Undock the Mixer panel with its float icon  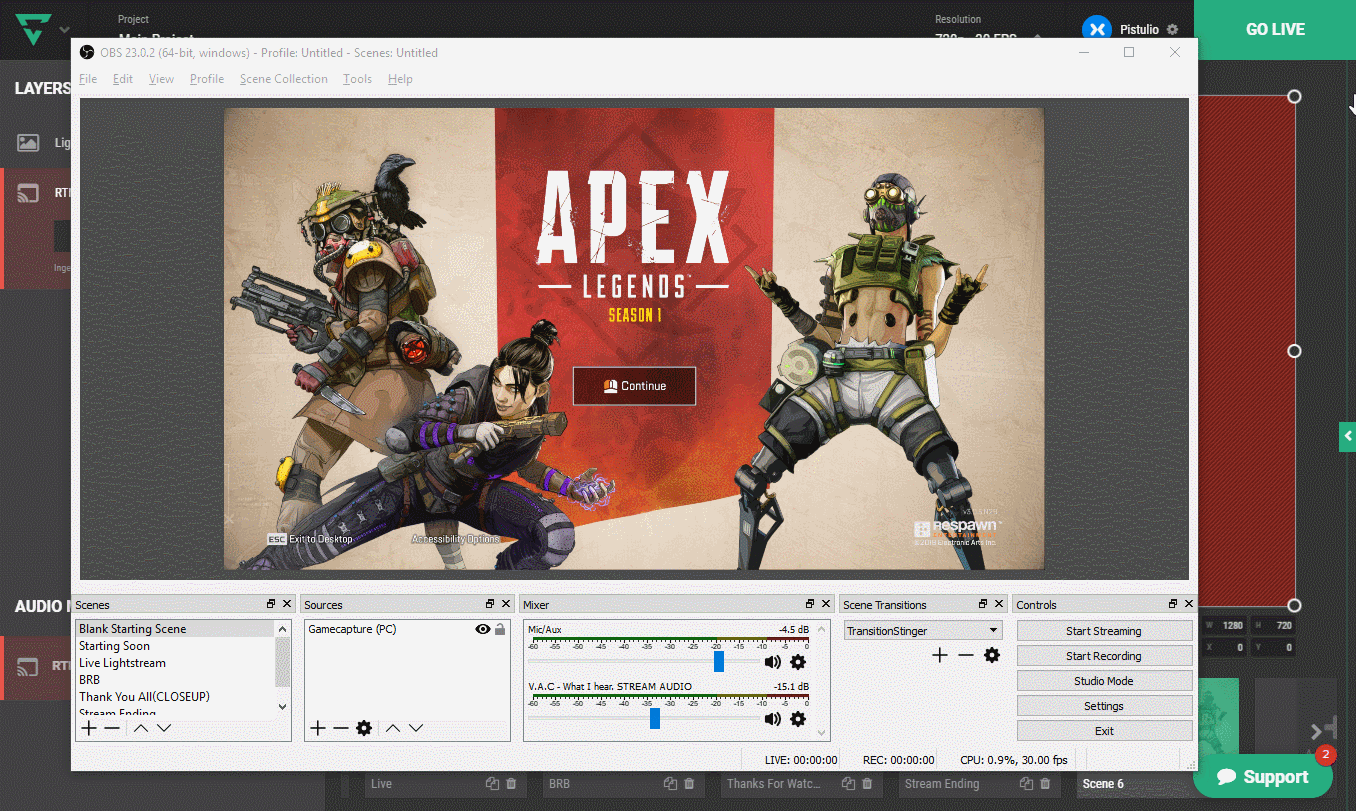tap(810, 604)
